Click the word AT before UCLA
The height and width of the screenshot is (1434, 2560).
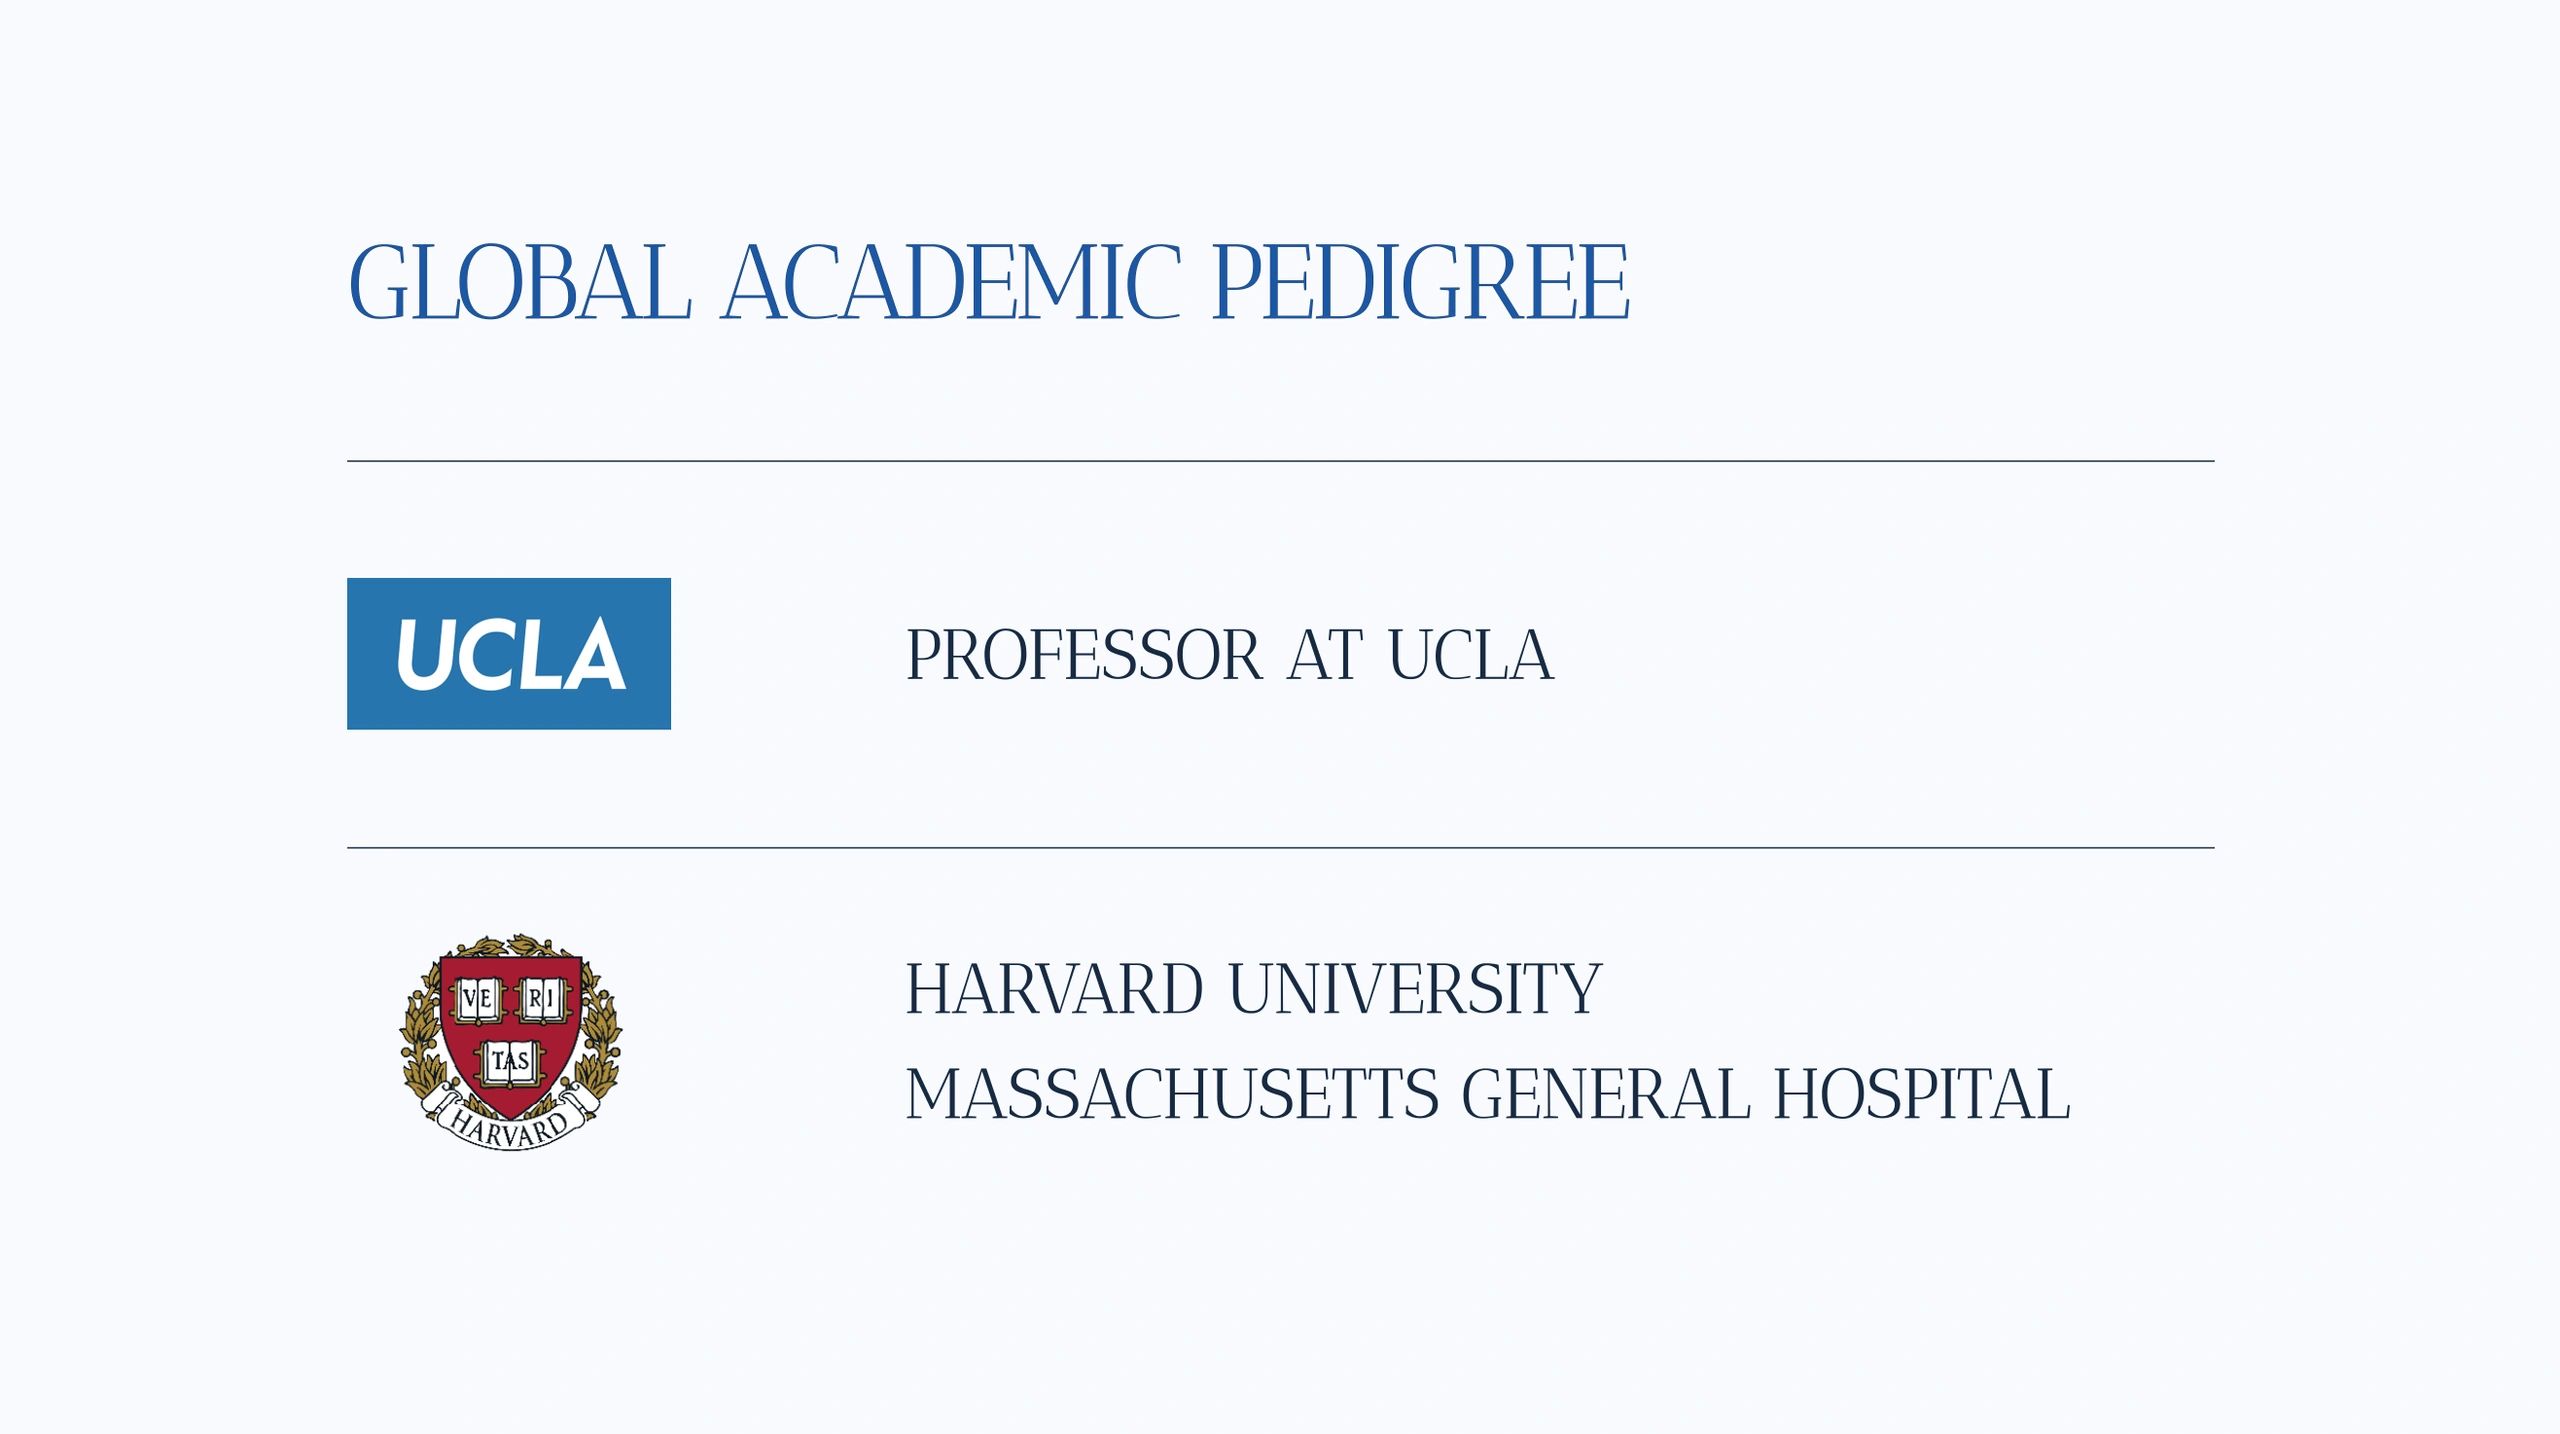(1325, 657)
